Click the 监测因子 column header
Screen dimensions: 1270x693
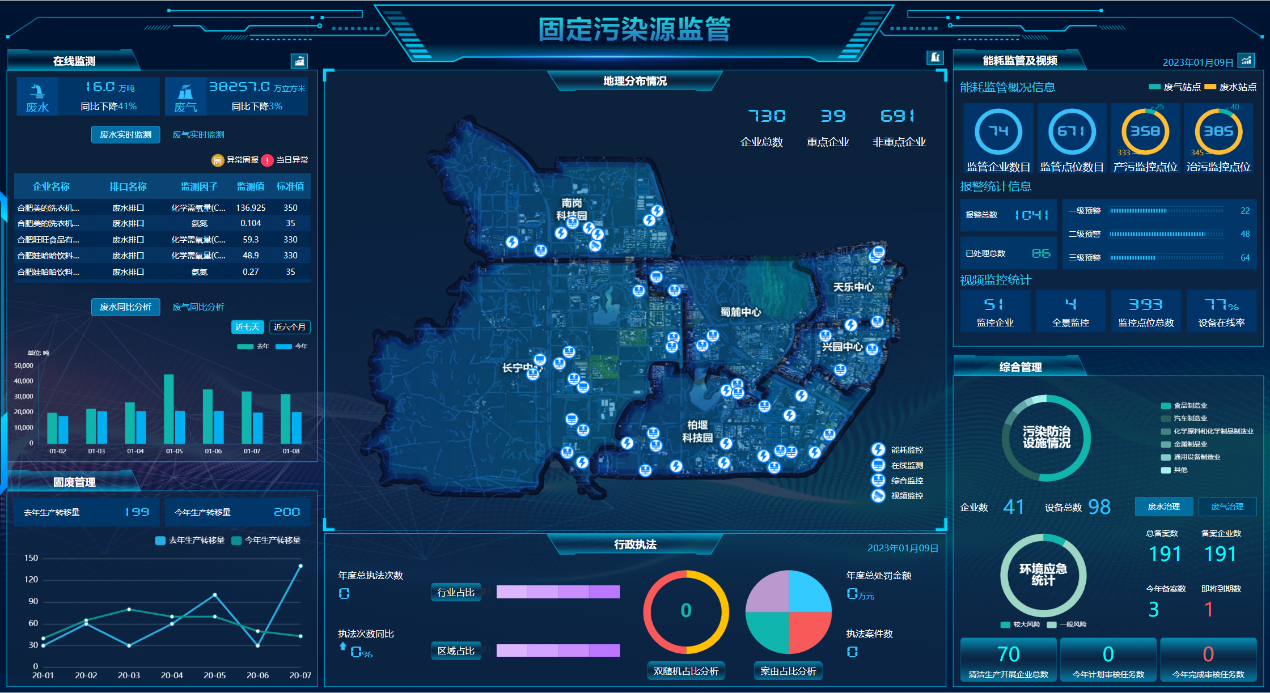(x=198, y=187)
